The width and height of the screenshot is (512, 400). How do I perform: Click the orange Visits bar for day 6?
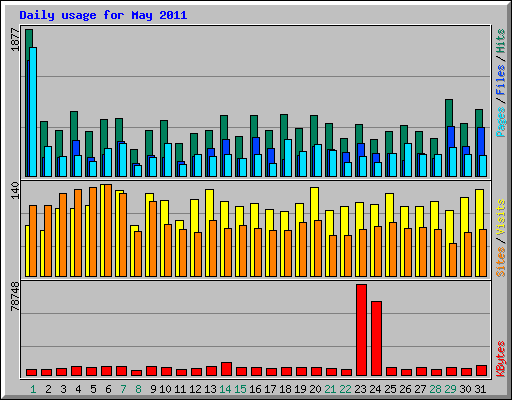(108, 230)
